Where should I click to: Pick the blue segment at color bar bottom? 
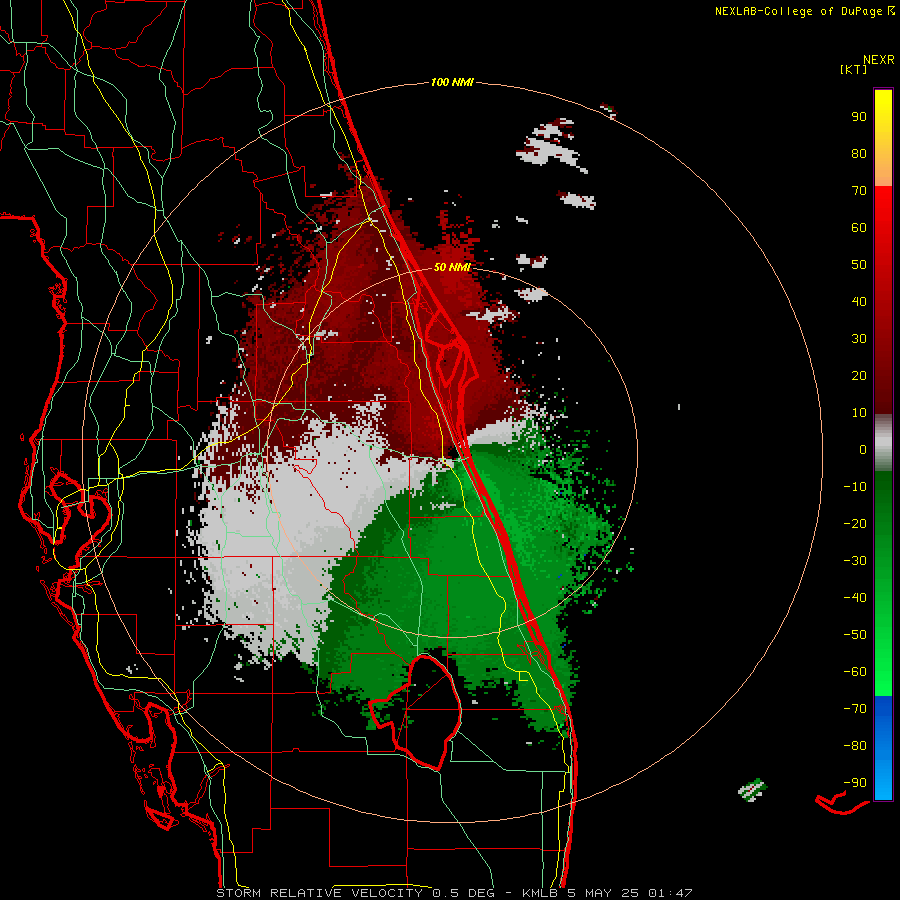point(883,748)
